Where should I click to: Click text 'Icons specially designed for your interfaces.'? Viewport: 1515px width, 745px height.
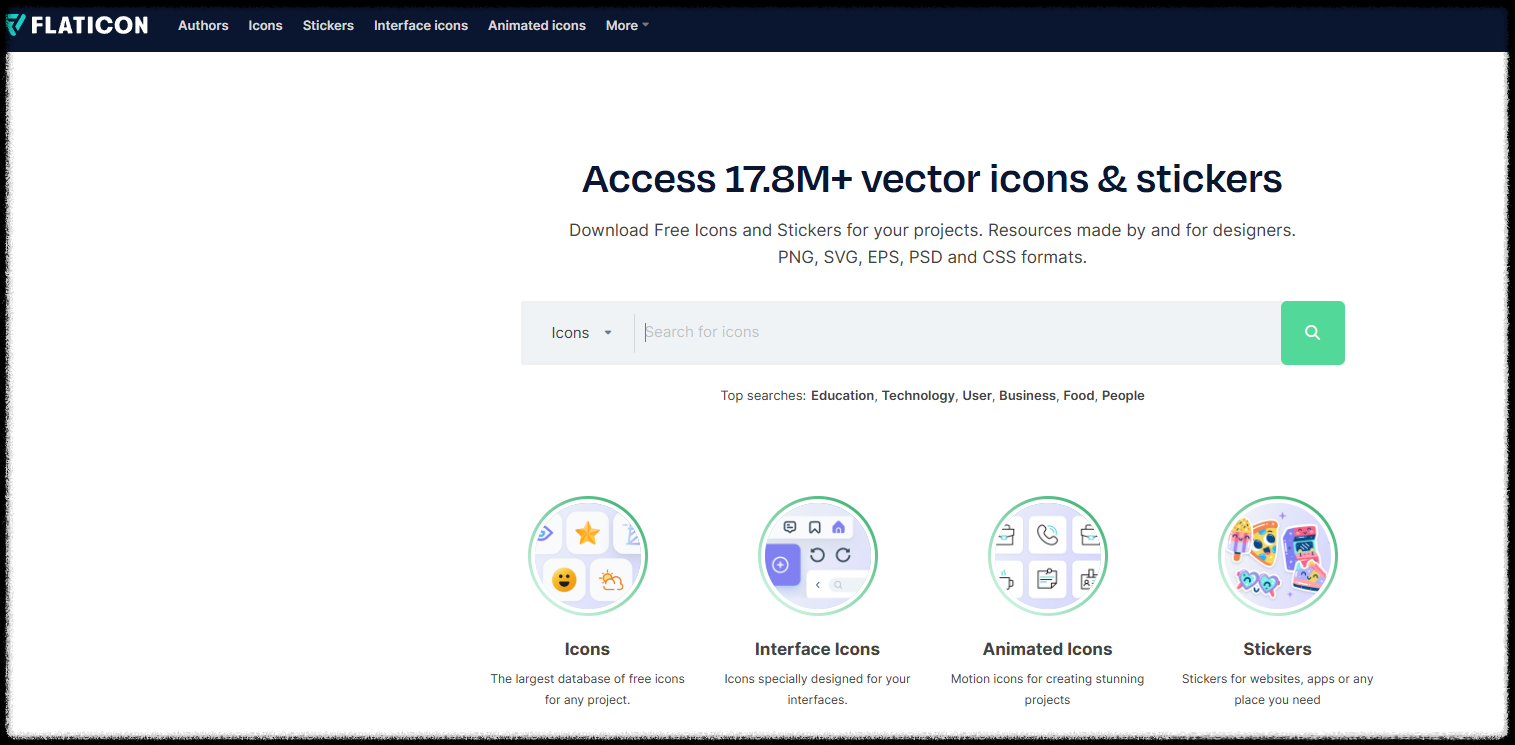(x=817, y=689)
